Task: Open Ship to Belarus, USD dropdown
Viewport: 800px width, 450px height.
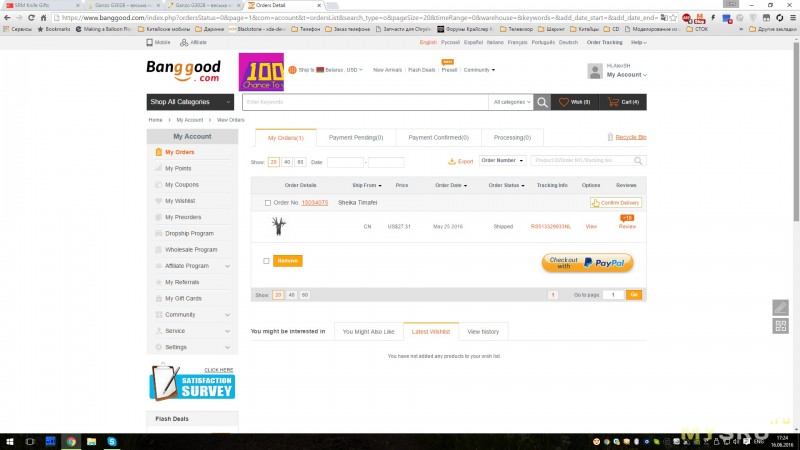Action: (x=326, y=70)
